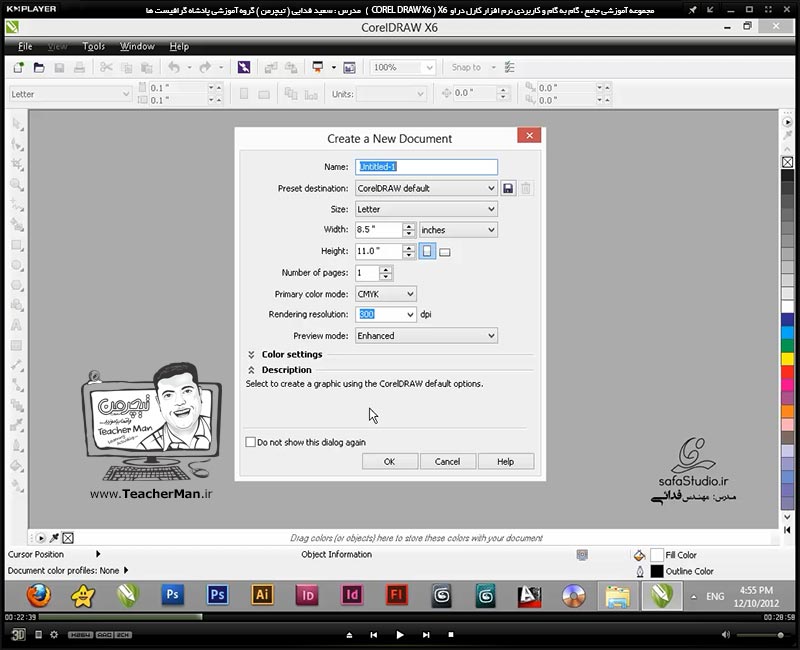Select landscape page orientation
Screen dimensions: 800x650
tap(445, 252)
